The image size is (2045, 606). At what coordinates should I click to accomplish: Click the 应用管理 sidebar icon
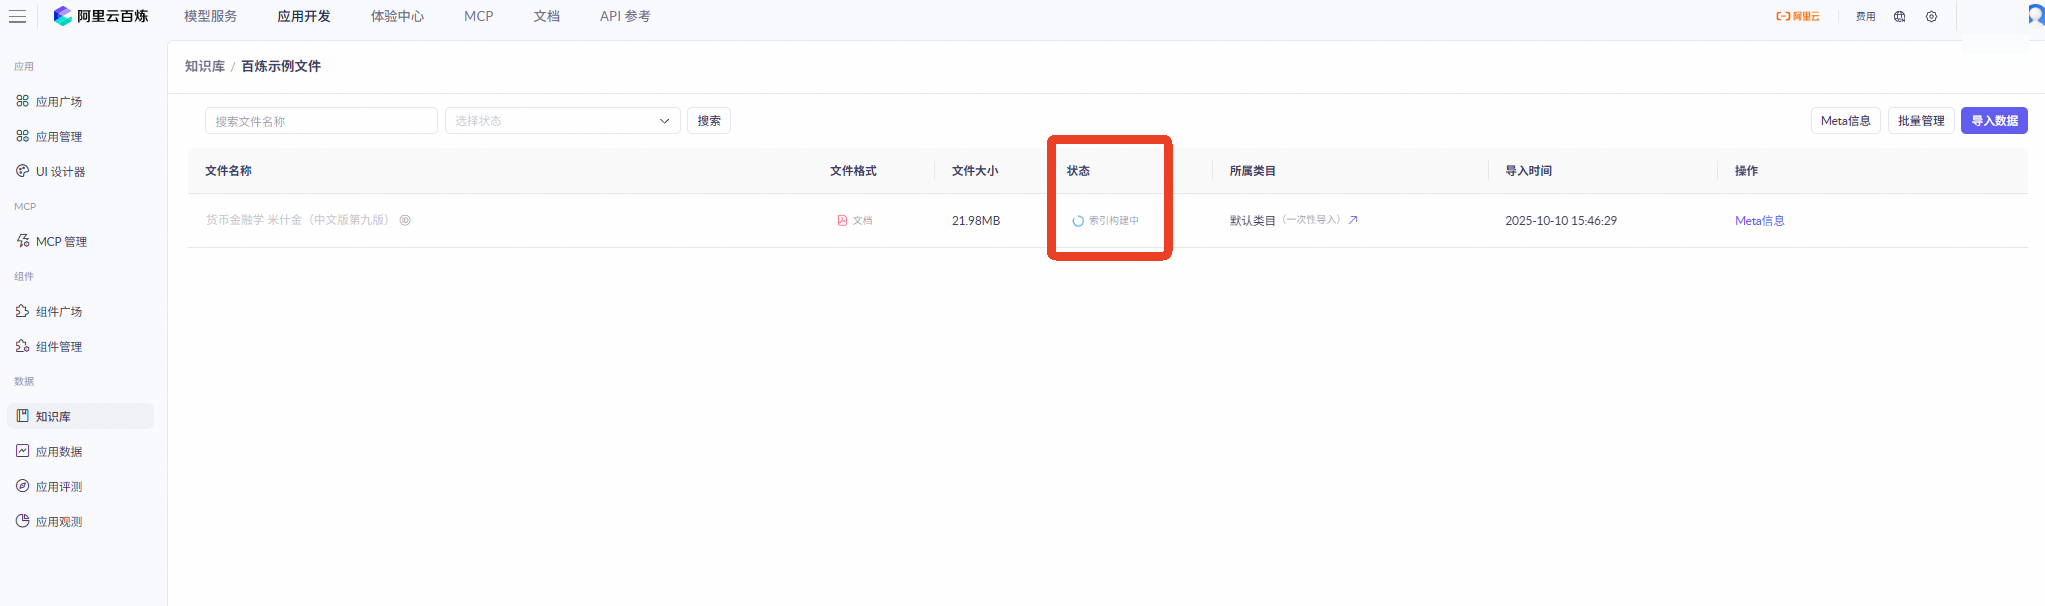click(x=22, y=136)
